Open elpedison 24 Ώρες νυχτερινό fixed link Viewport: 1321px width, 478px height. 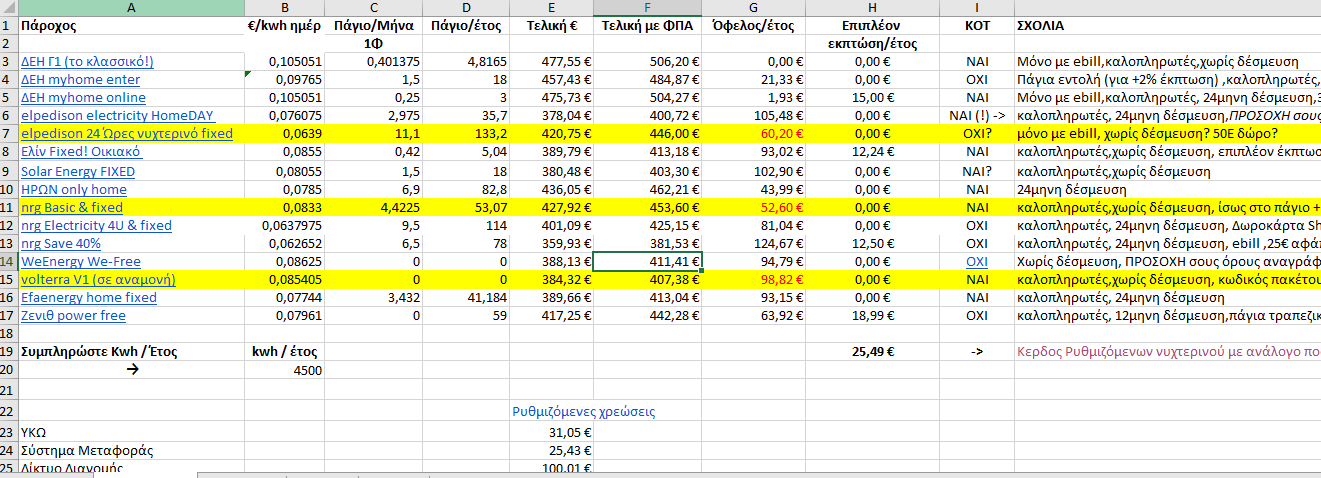pyautogui.click(x=126, y=134)
